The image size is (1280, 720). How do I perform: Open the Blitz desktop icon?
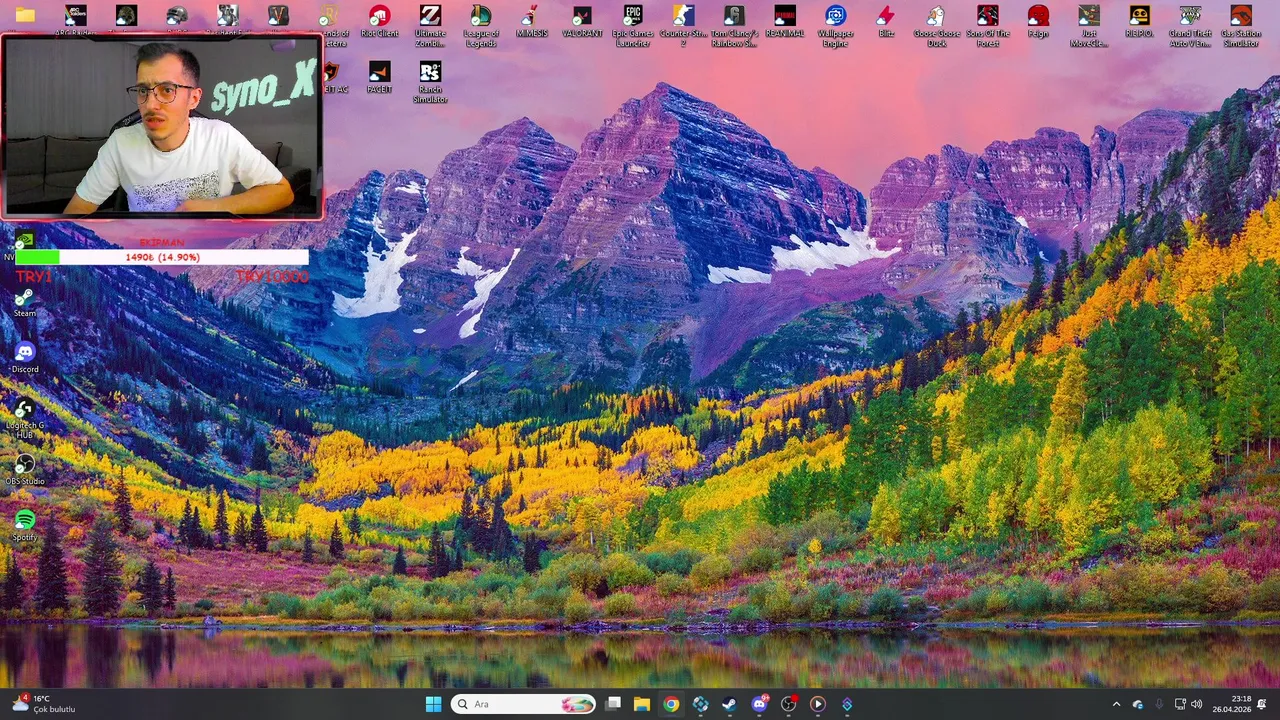tap(886, 22)
